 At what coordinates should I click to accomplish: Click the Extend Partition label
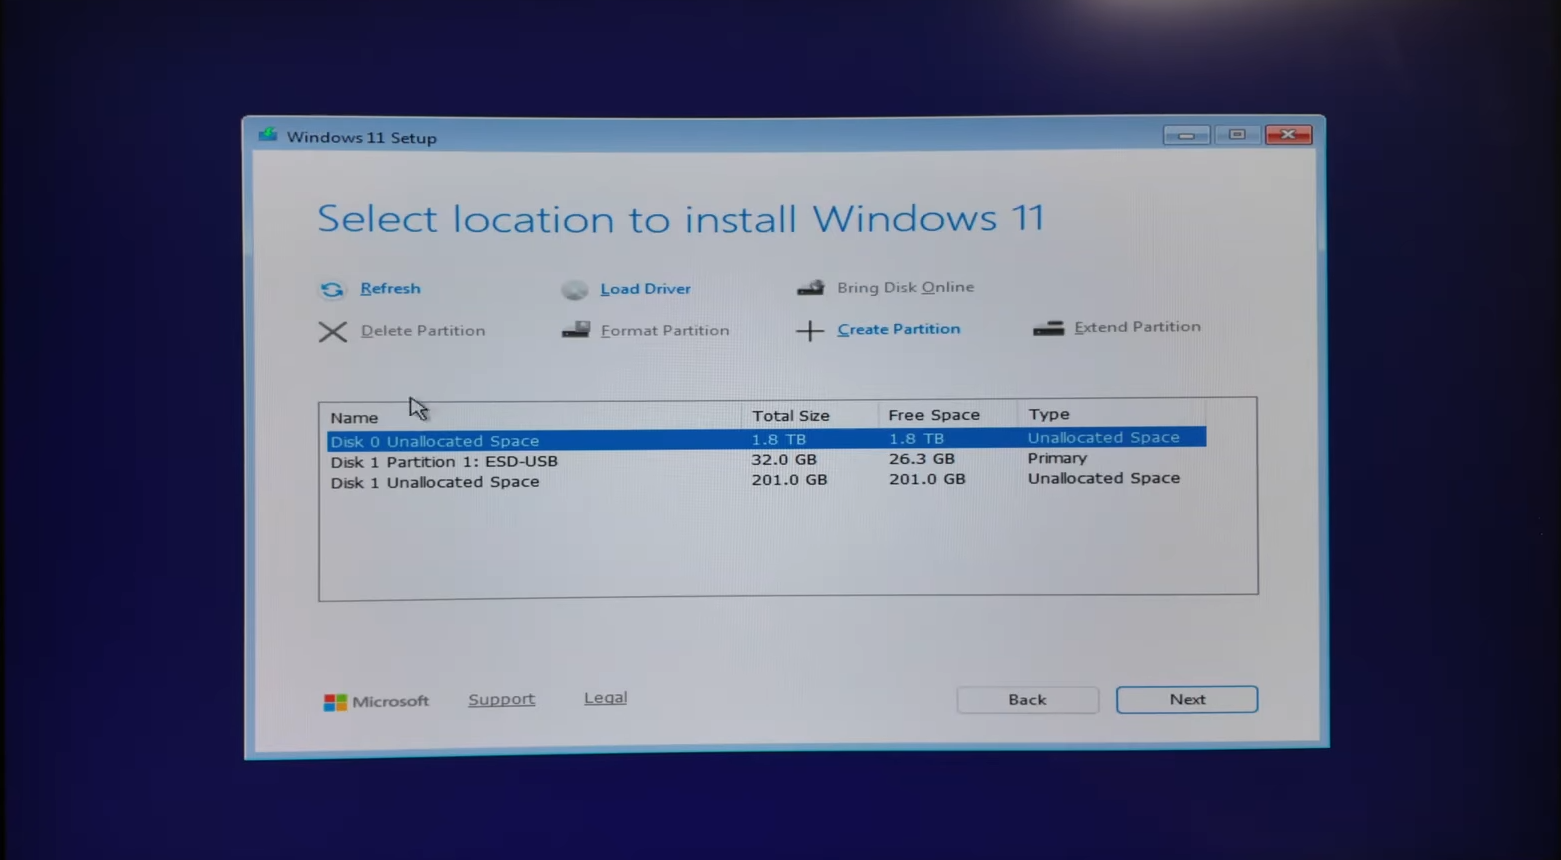[x=1137, y=327]
